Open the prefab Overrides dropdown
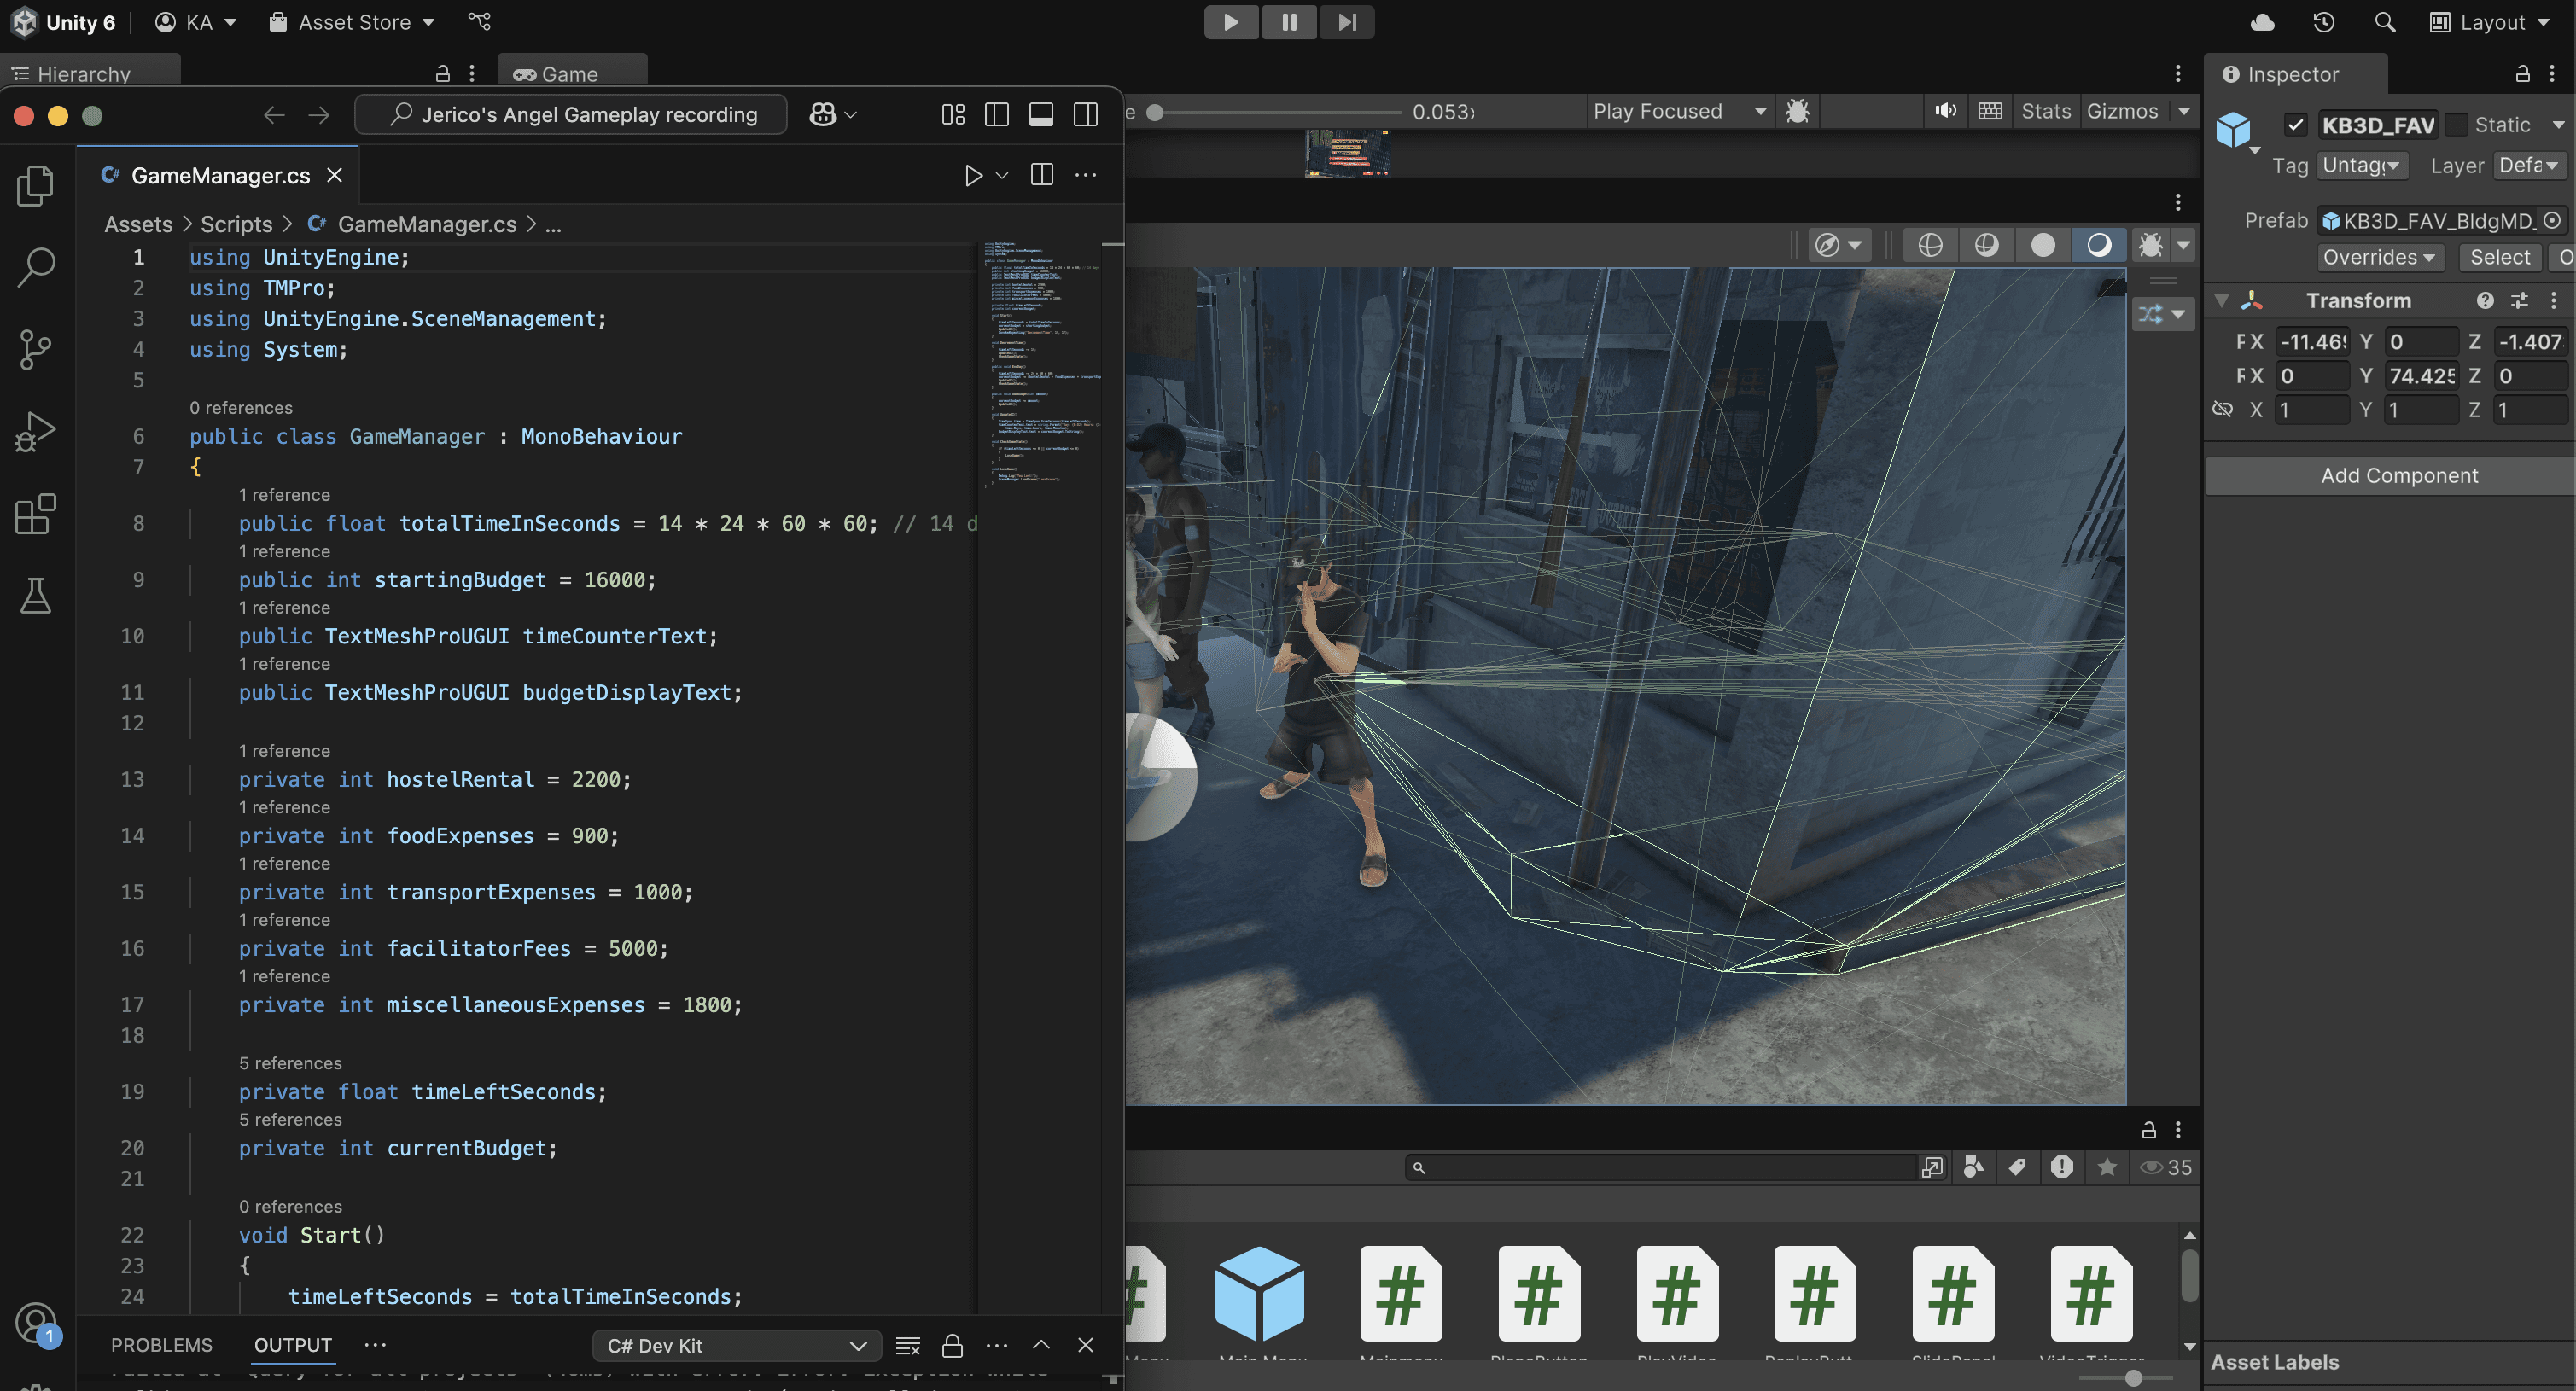Screen dimensions: 2576x1391 click(x=2379, y=257)
